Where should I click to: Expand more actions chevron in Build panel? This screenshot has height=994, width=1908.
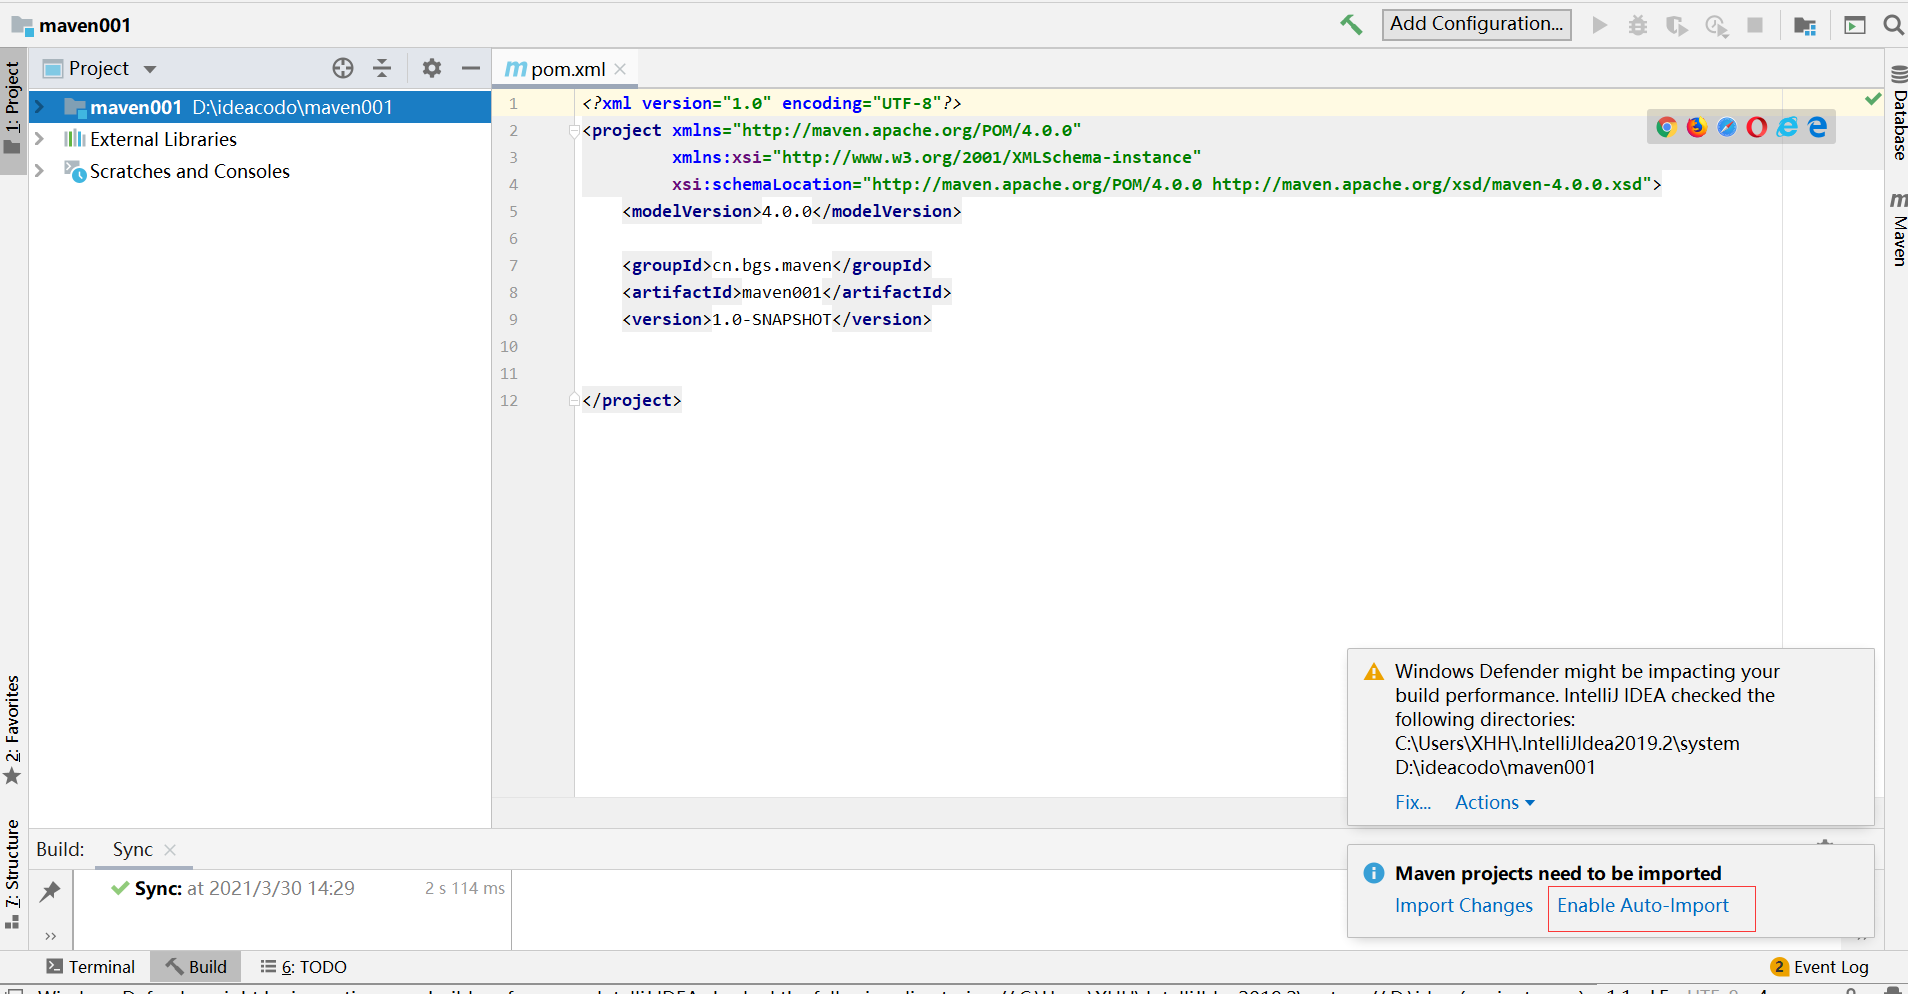pyautogui.click(x=50, y=936)
